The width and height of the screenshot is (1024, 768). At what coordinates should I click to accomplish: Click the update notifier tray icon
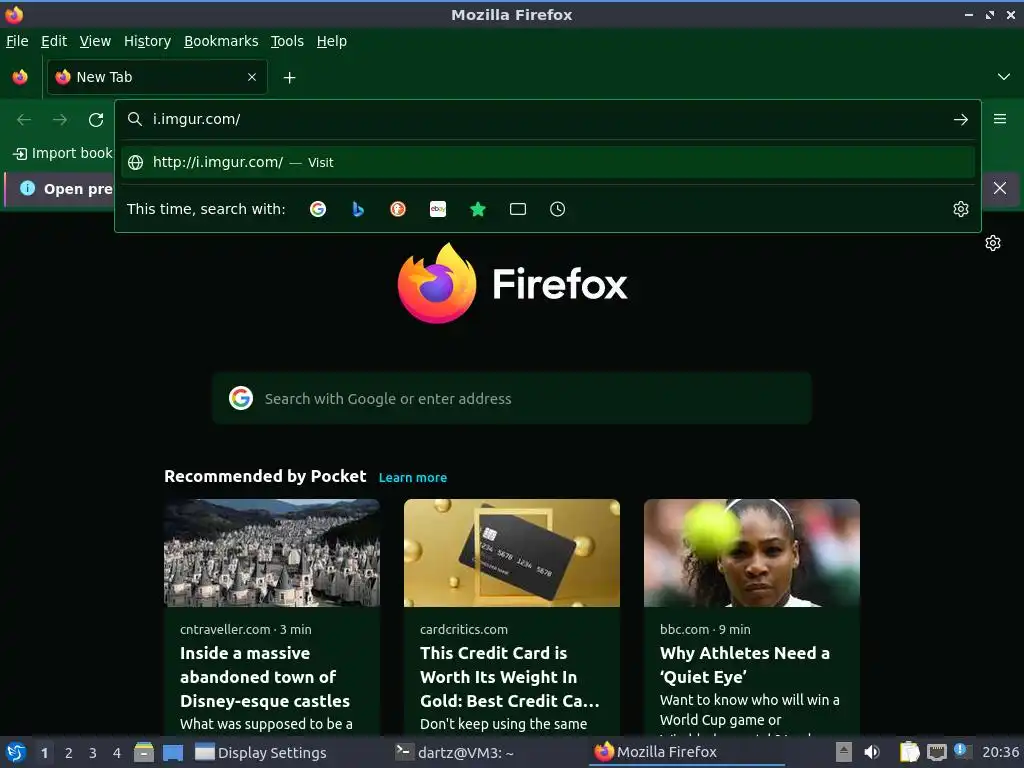pos(962,751)
